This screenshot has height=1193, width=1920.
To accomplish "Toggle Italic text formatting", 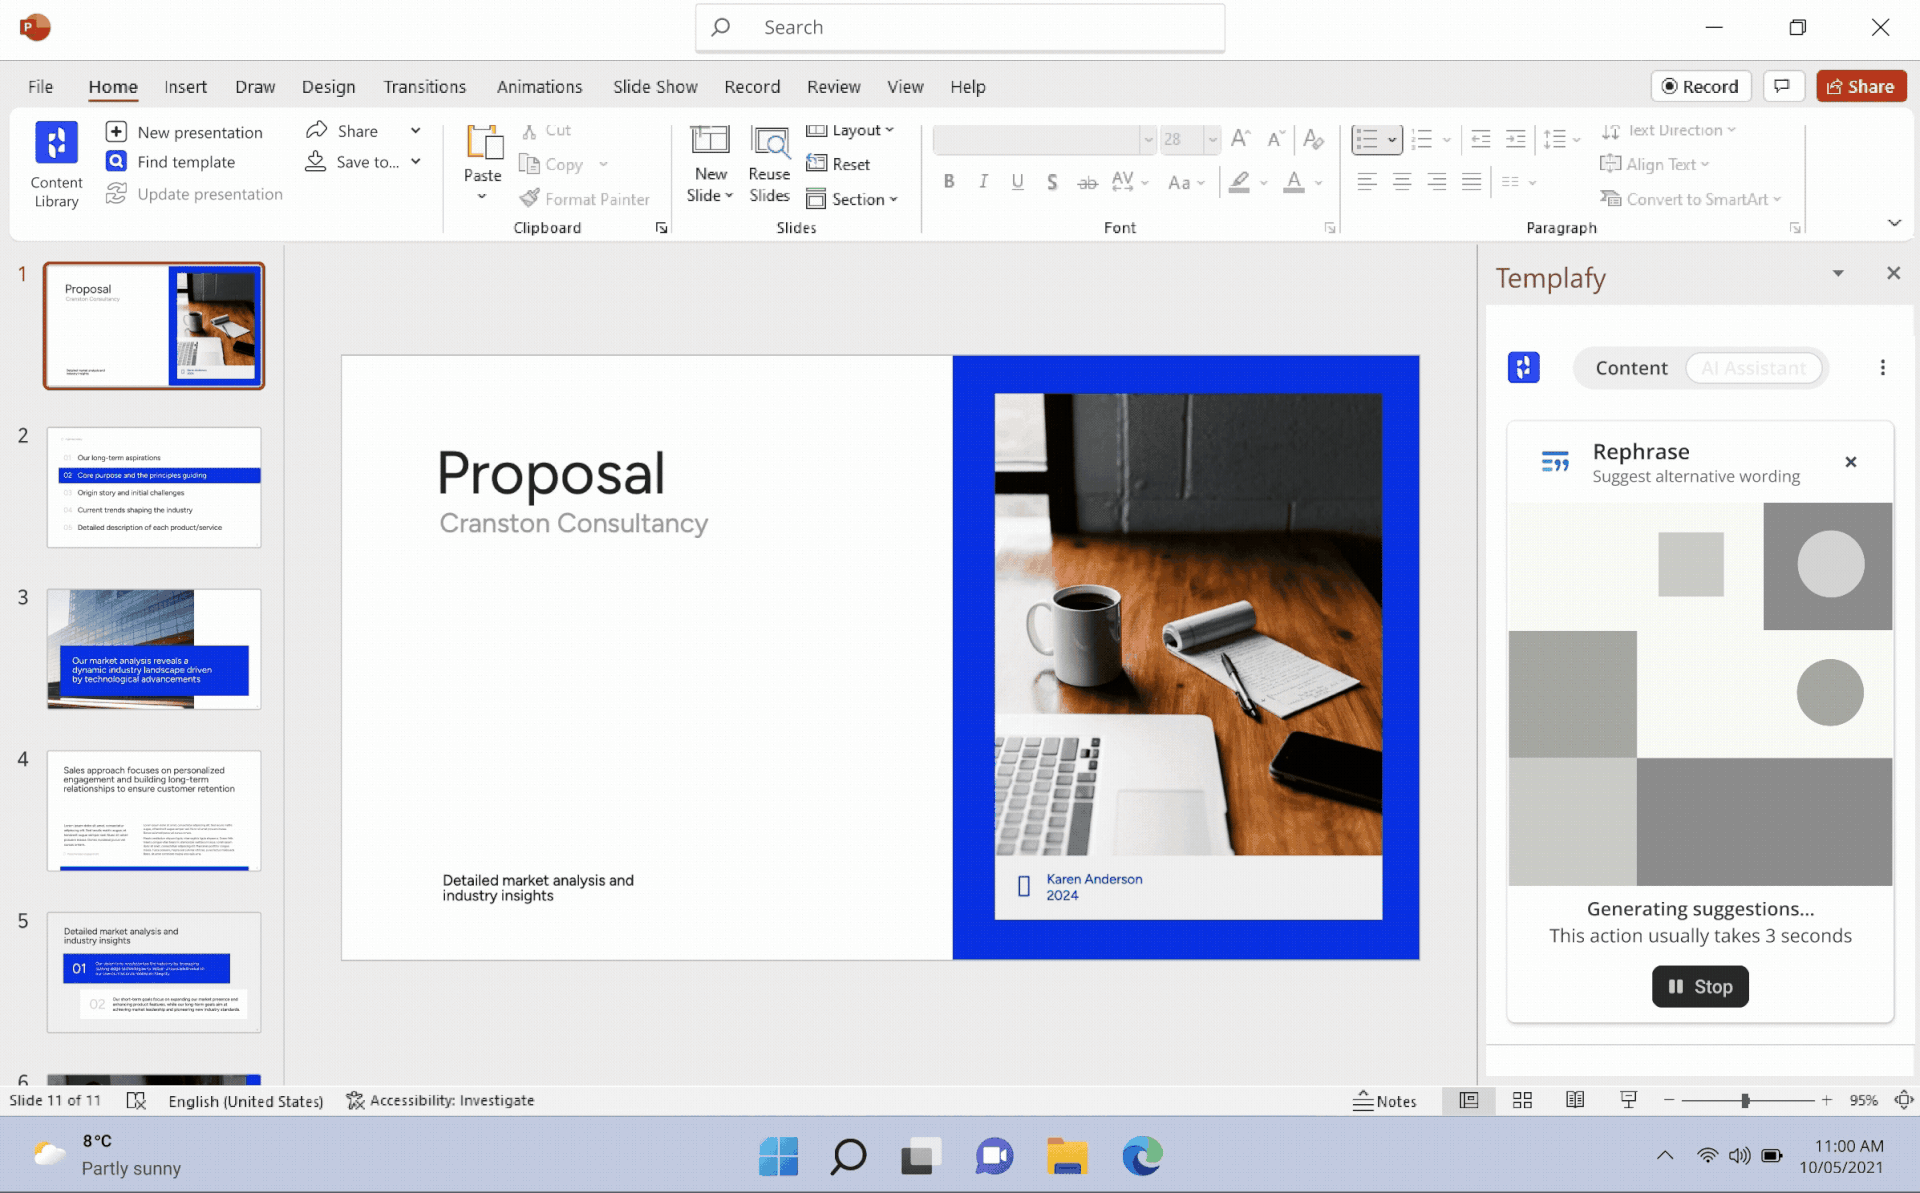I will point(983,182).
